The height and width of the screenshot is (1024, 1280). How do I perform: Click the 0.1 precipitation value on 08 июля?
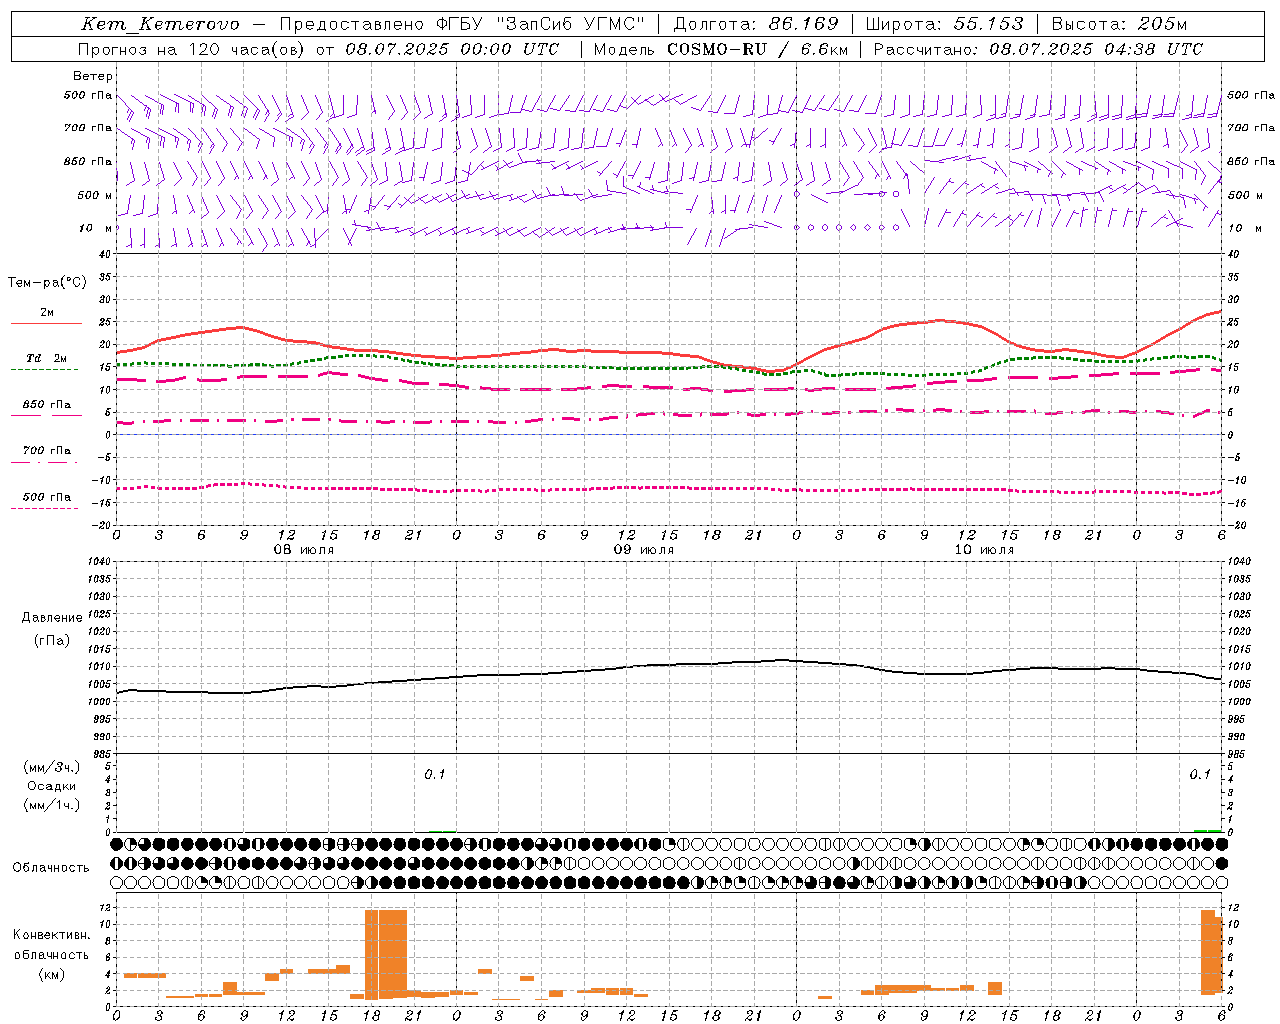click(434, 774)
